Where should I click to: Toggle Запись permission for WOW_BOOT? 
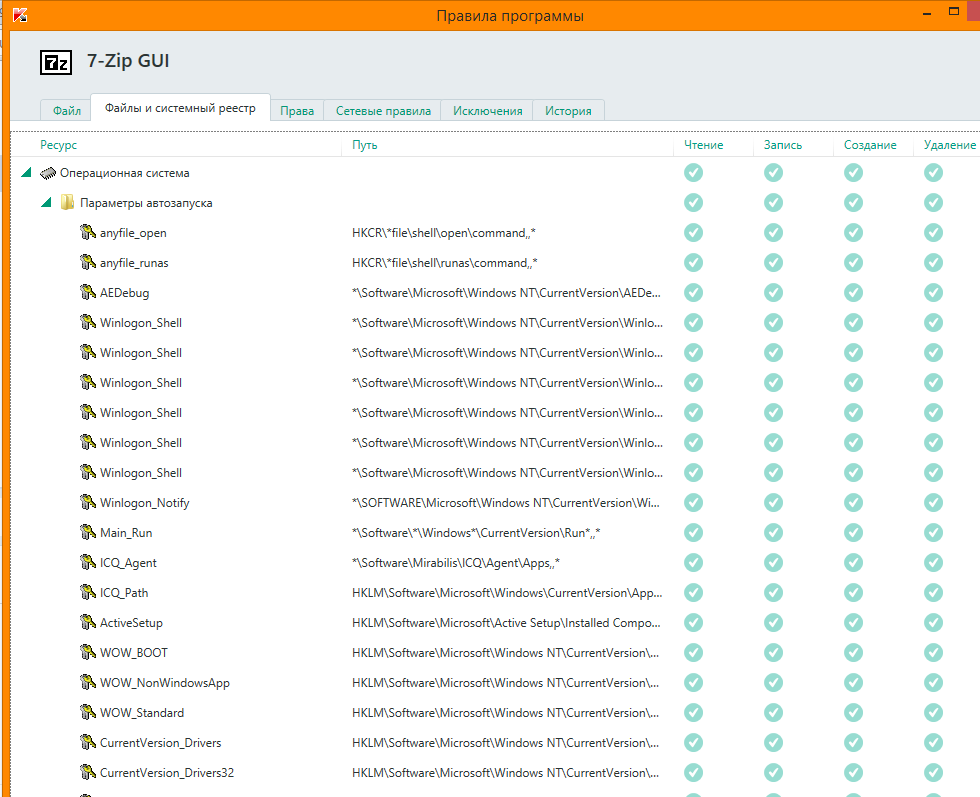[773, 653]
